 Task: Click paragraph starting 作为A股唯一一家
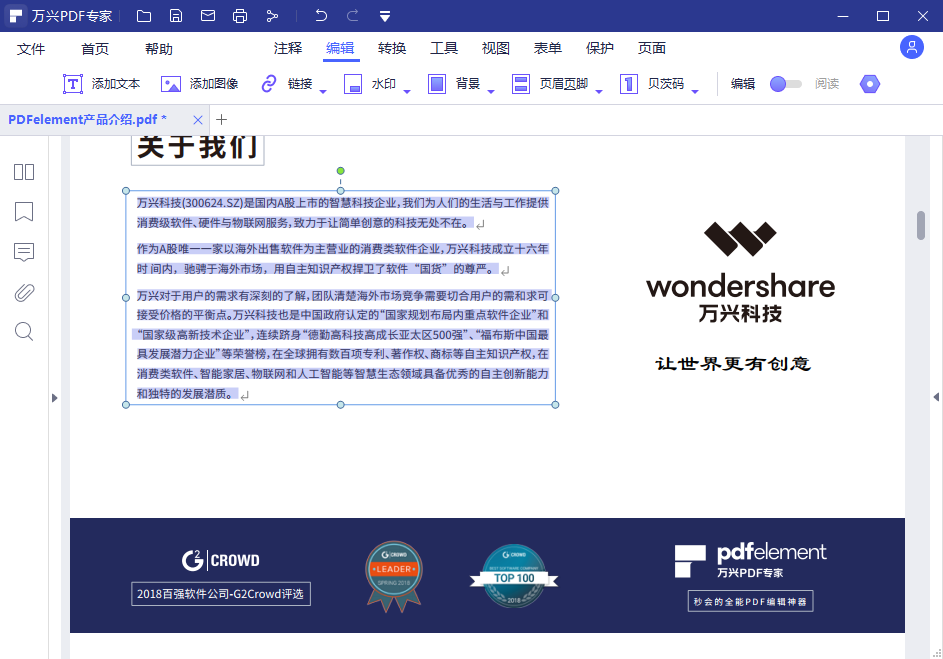[x=342, y=259]
